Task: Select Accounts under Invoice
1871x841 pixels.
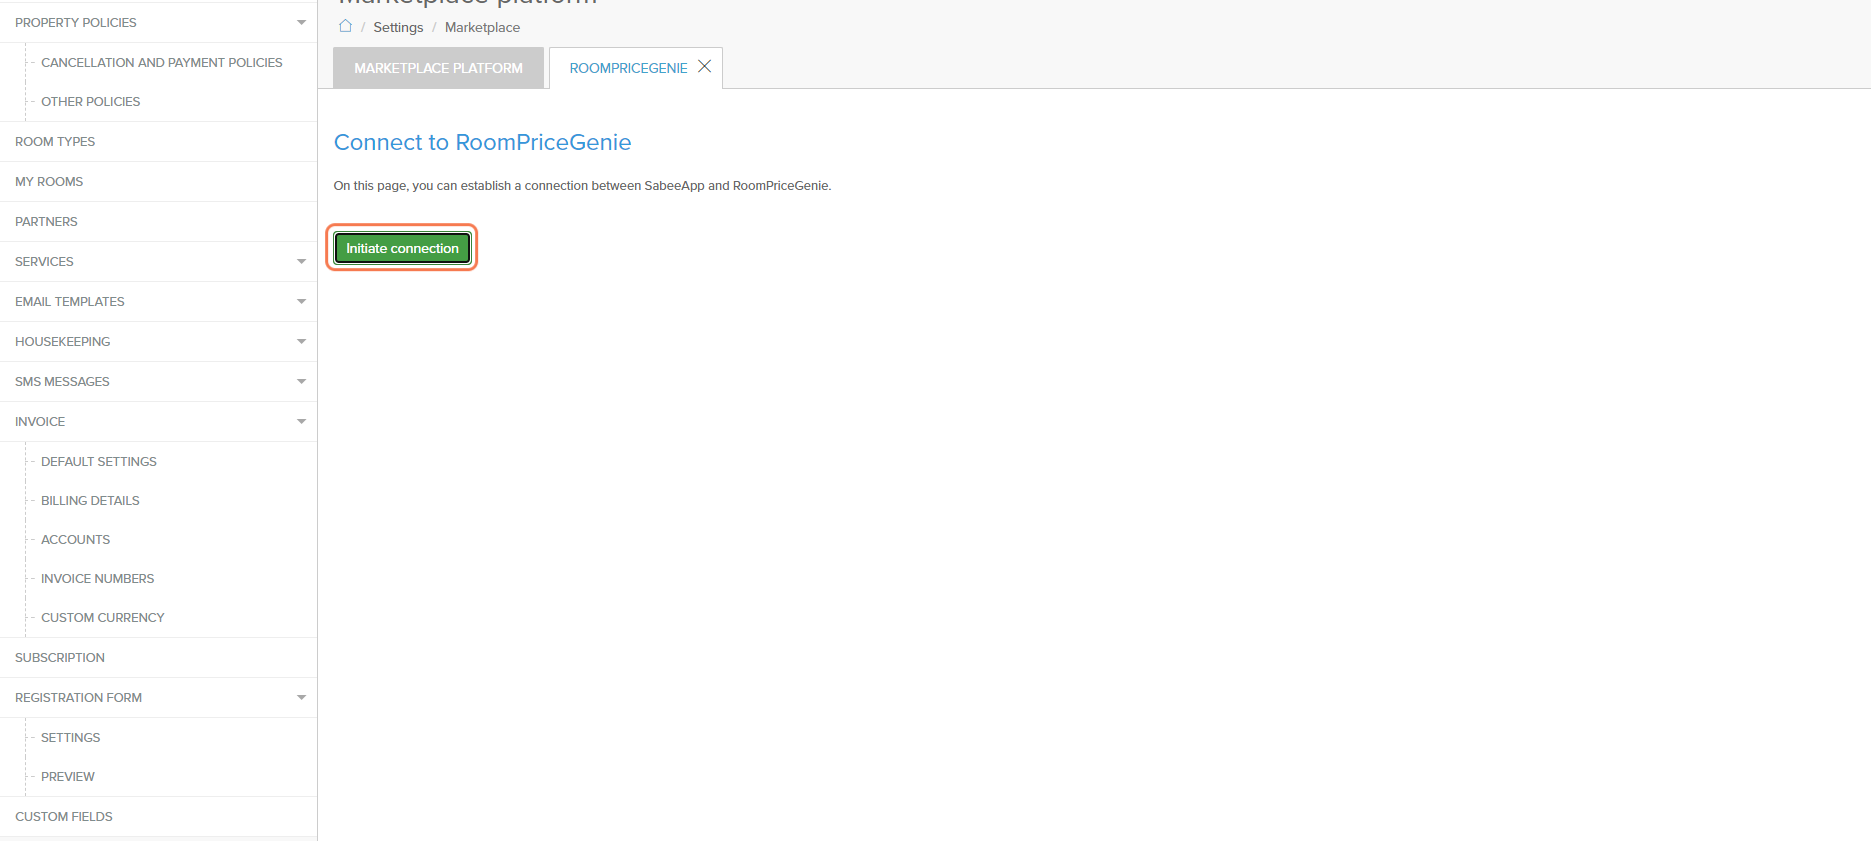Action: tap(76, 539)
